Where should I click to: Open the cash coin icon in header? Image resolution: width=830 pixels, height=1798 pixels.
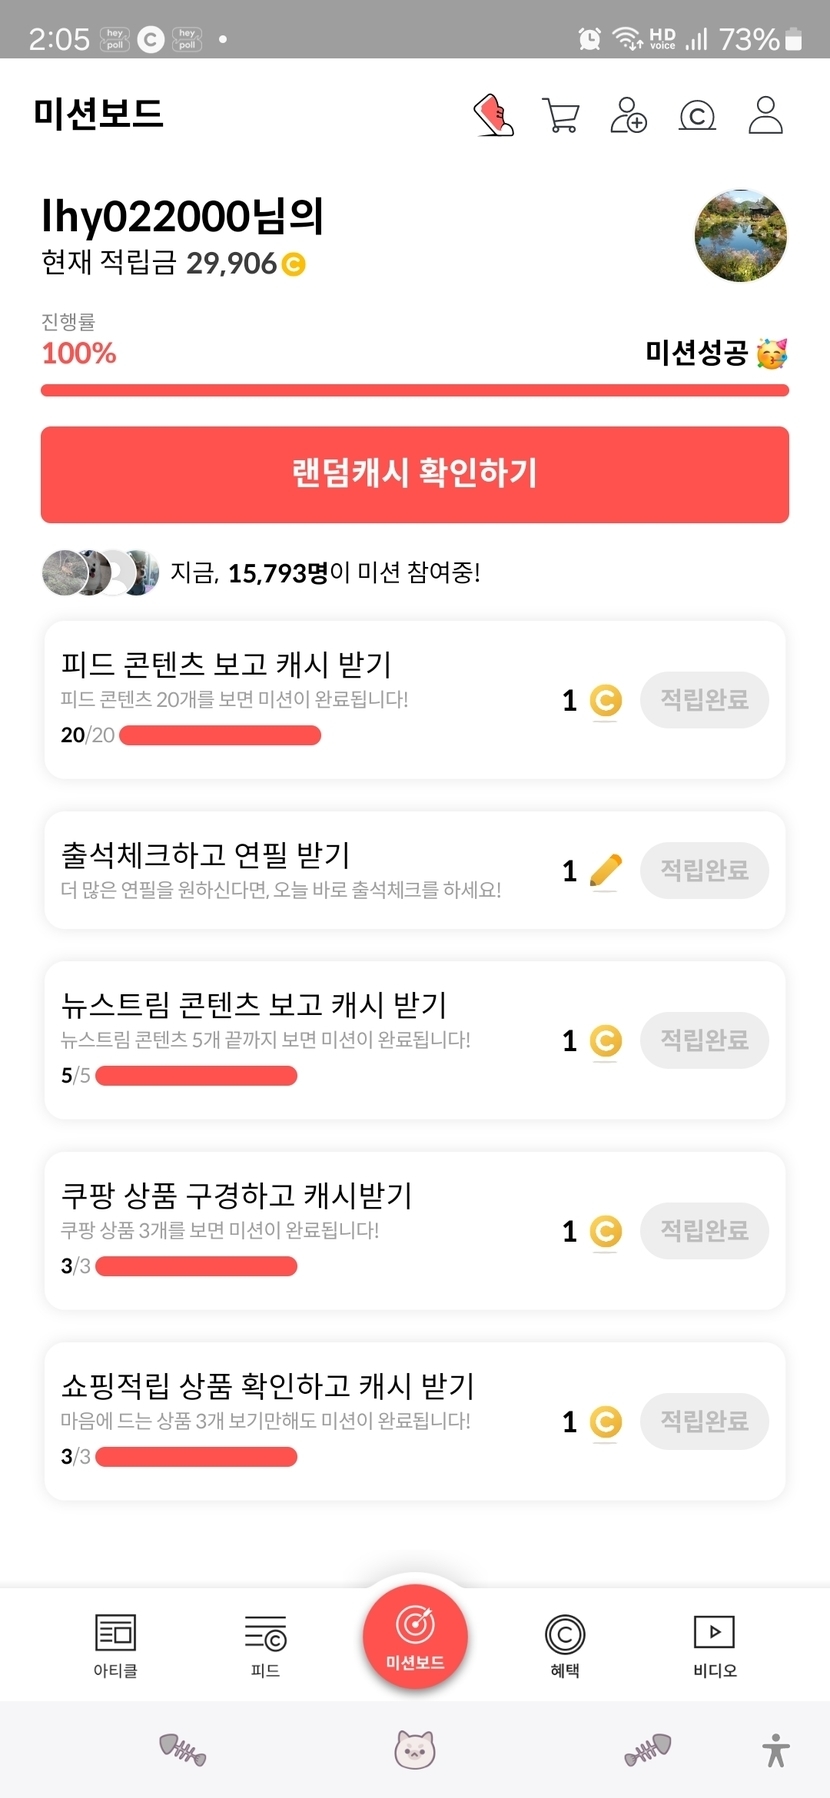pyautogui.click(x=697, y=116)
